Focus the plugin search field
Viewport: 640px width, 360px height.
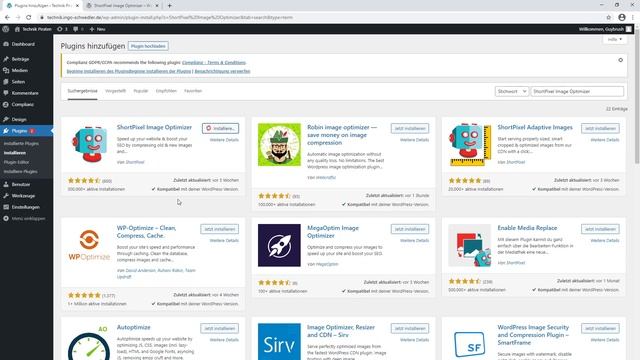pyautogui.click(x=577, y=91)
